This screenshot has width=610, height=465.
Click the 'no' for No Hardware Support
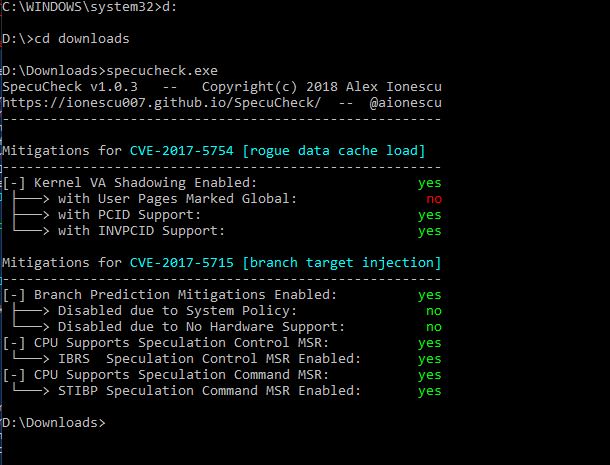tap(433, 327)
